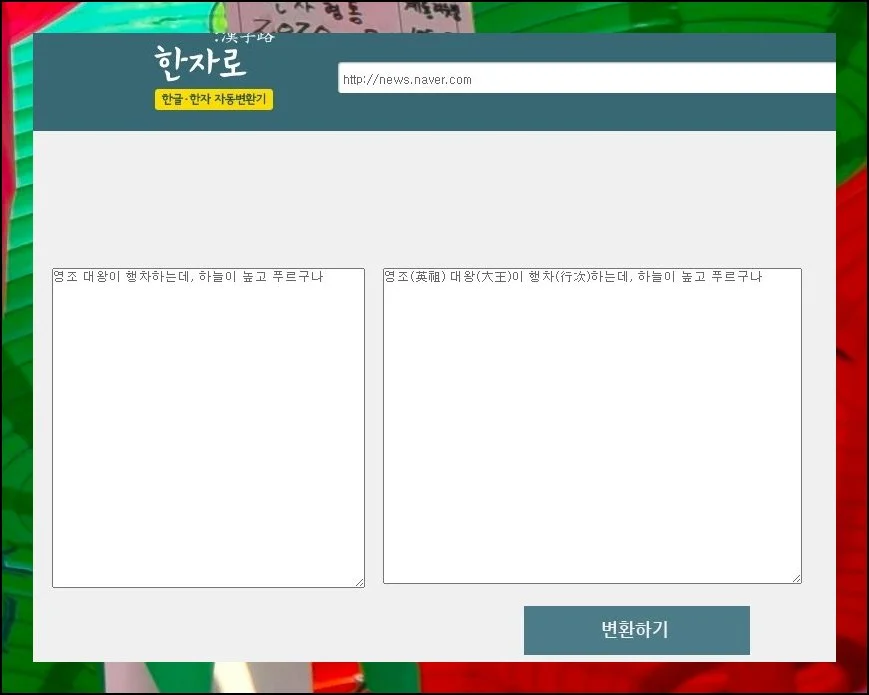Click the resize grip of the left text area

pos(360,582)
